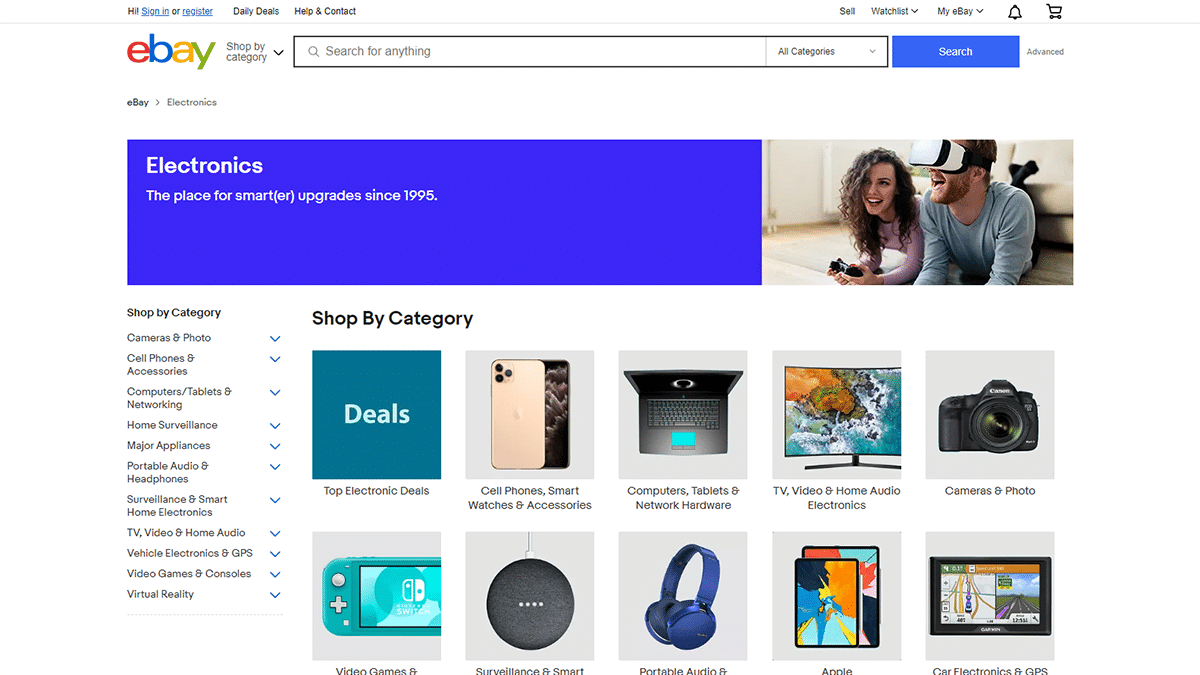Click the Sign in link
Screen dimensions: 1200x675
155,12
